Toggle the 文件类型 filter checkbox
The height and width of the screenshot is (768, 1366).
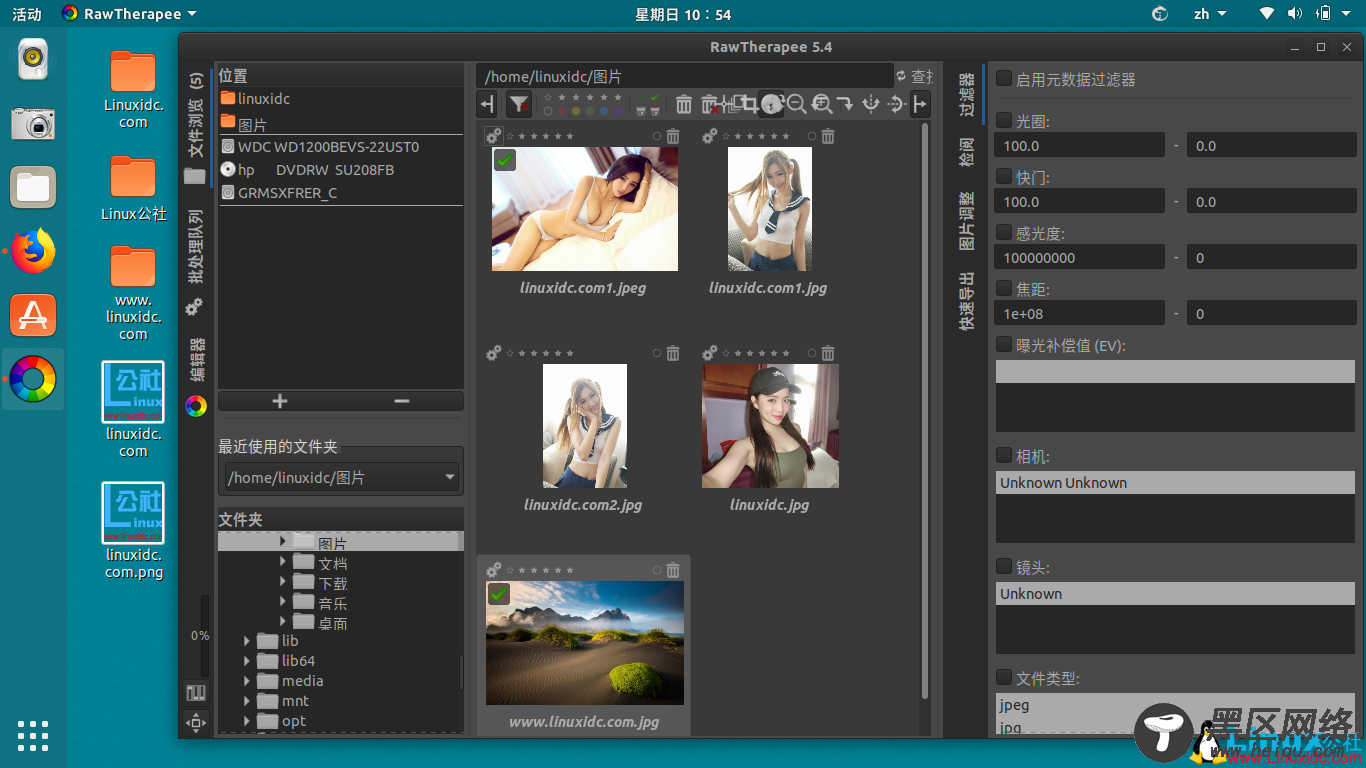(x=1004, y=678)
